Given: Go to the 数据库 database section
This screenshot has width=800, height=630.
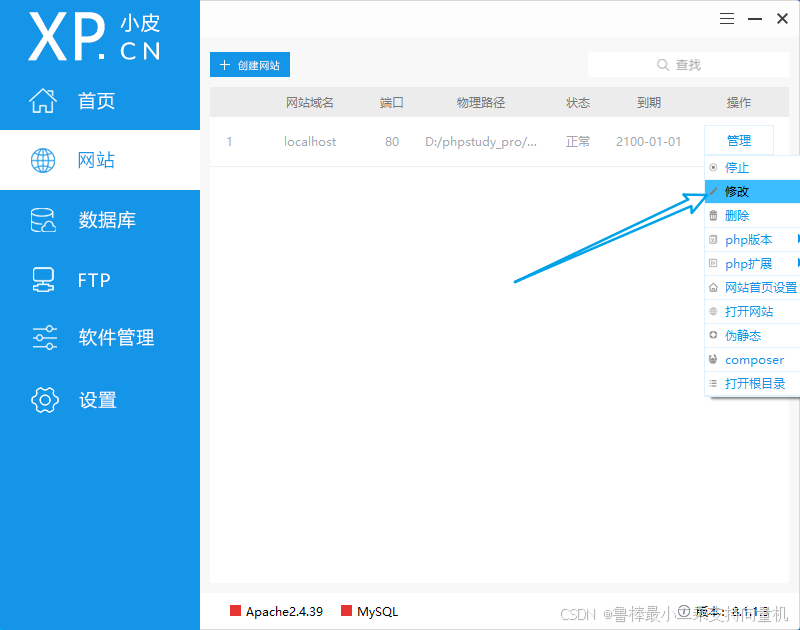Looking at the screenshot, I should point(99,220).
